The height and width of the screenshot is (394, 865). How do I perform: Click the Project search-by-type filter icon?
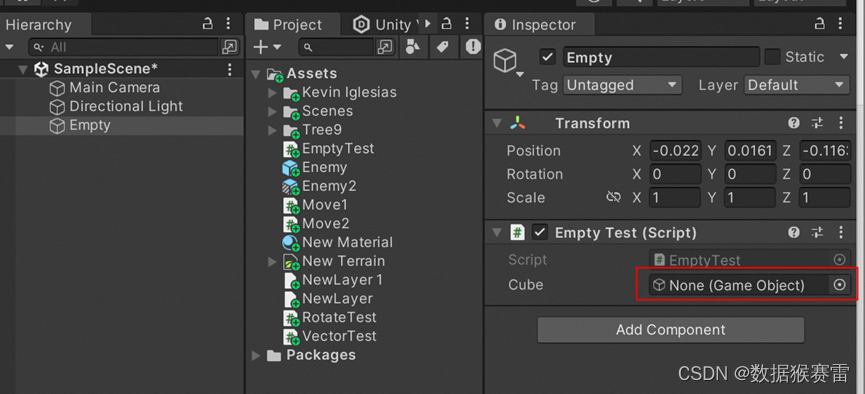pos(413,47)
